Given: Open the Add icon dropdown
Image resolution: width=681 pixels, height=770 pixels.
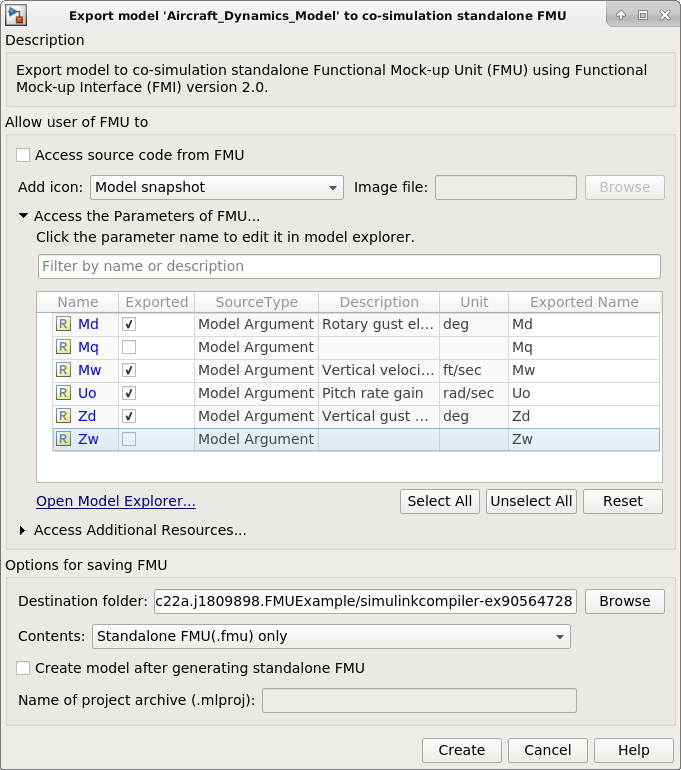Looking at the screenshot, I should (216, 187).
